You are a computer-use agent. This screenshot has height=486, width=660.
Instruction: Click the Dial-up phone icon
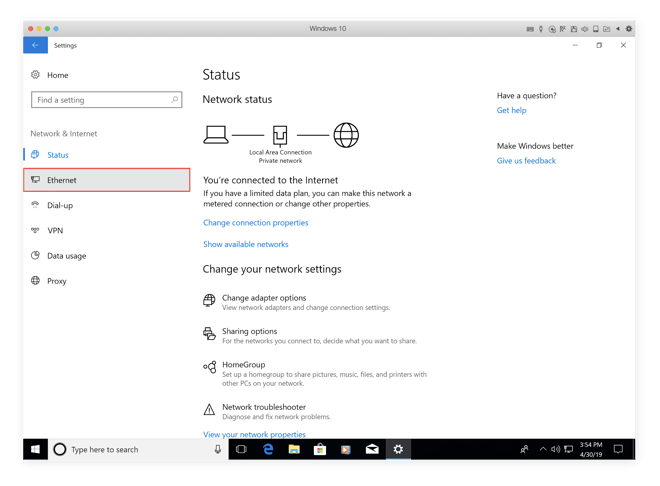[35, 205]
